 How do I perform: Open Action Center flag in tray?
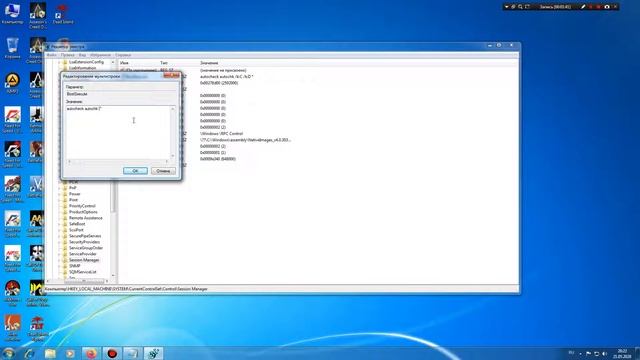click(x=588, y=353)
